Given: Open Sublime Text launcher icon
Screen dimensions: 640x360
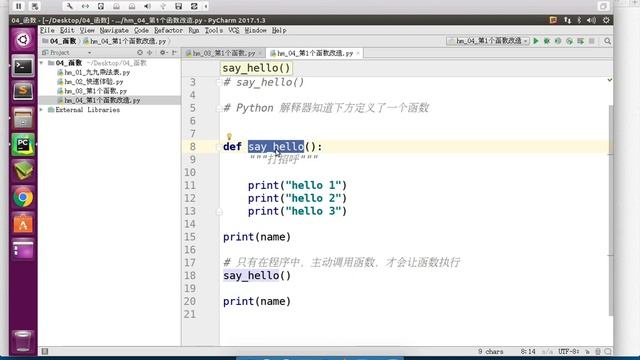Looking at the screenshot, I should [x=23, y=91].
